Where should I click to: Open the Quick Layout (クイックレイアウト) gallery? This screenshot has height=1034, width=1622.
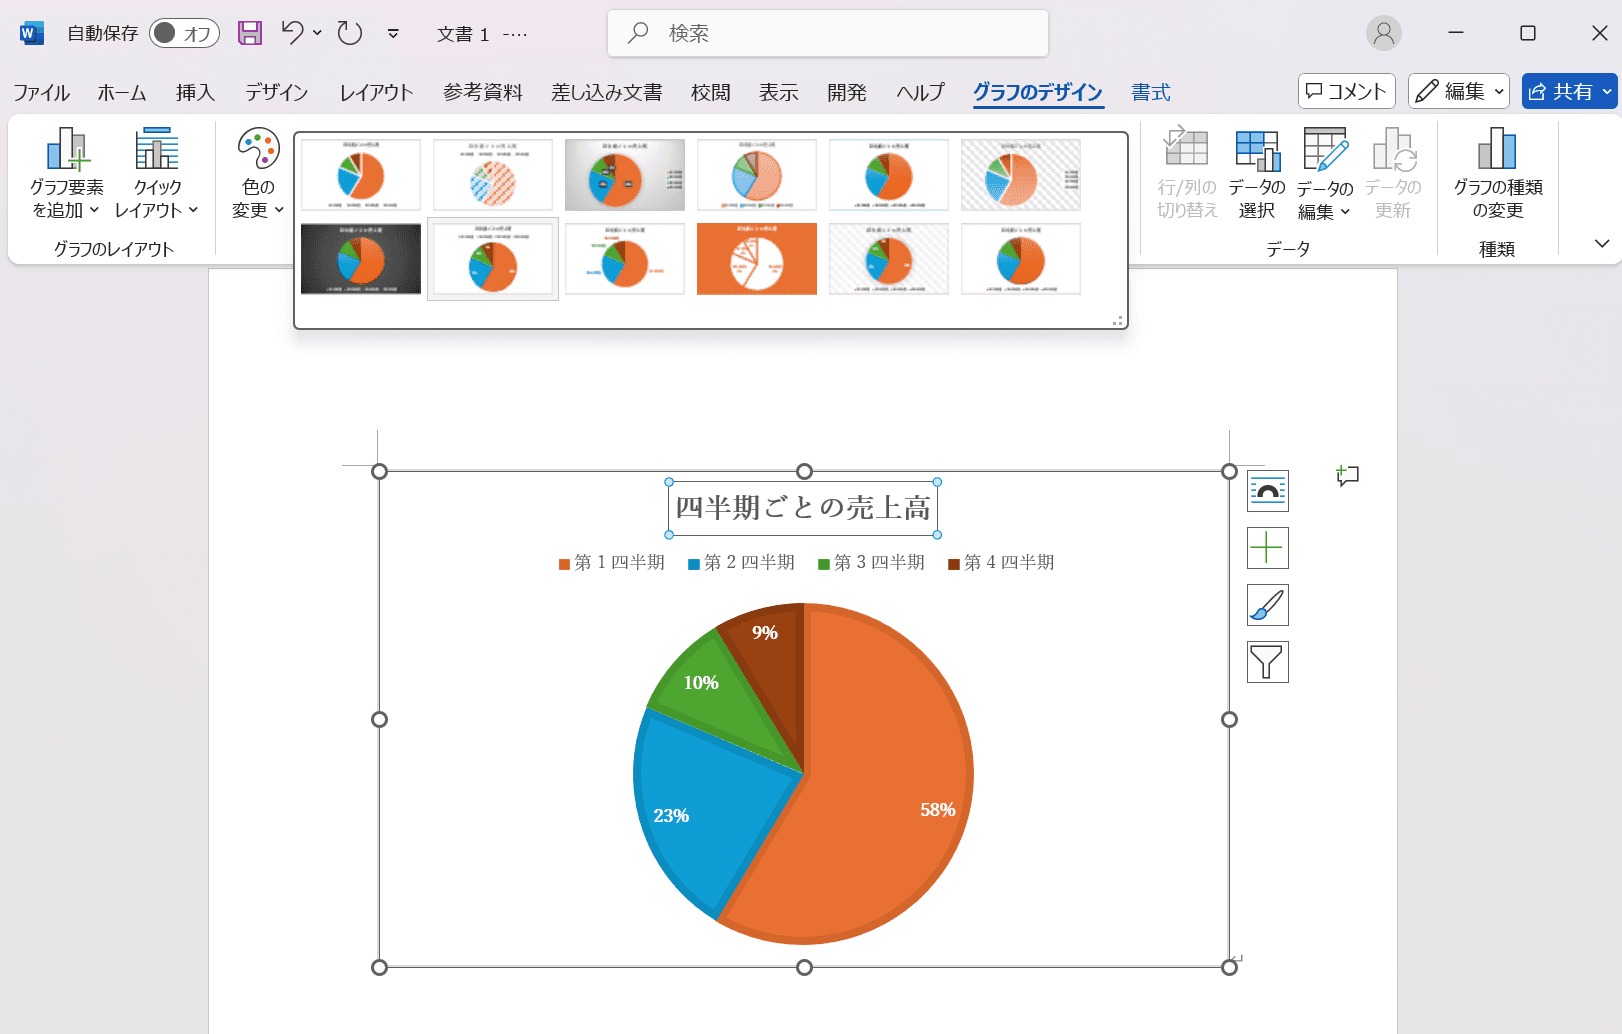pos(157,173)
